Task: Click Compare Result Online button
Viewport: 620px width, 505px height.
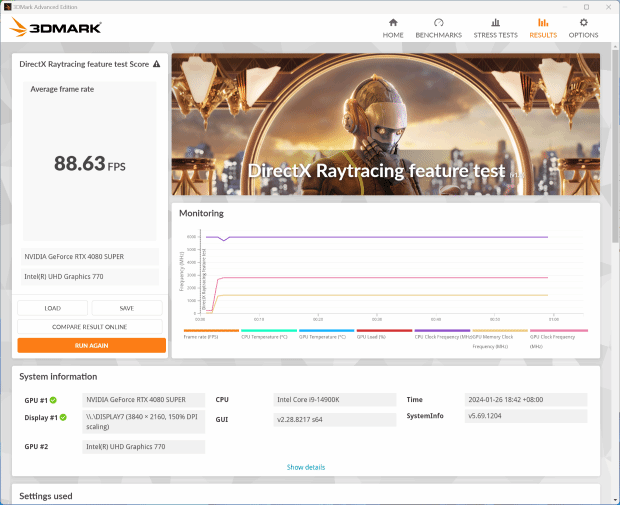Action: [x=90, y=327]
